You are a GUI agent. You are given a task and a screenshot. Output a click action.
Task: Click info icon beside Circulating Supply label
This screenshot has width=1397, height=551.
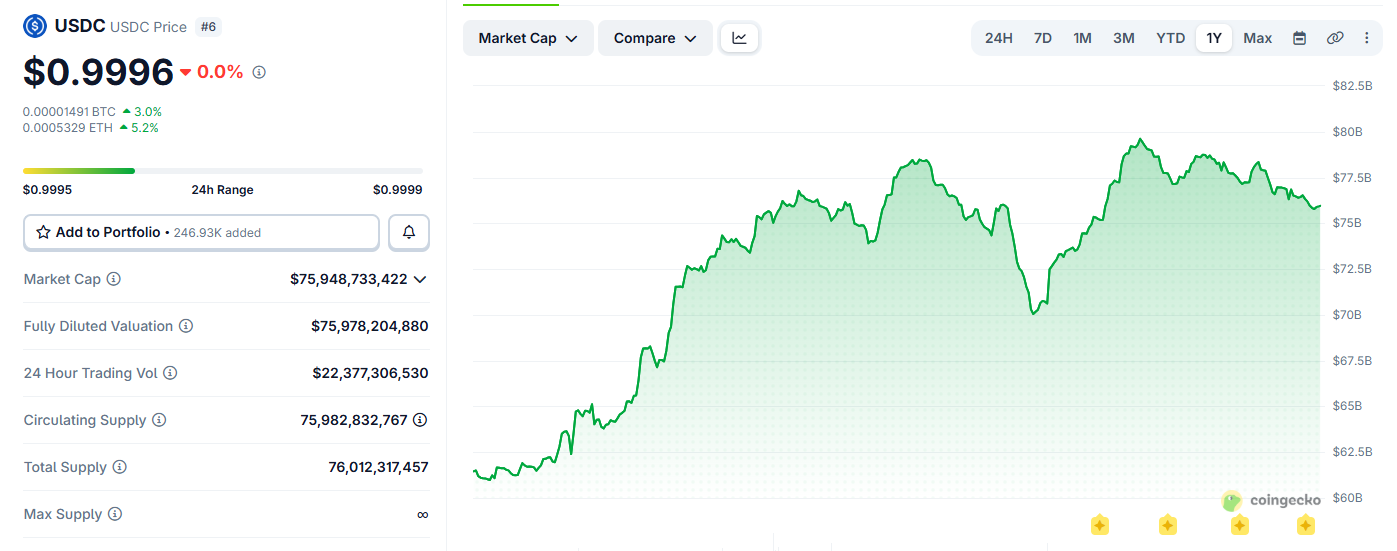[159, 420]
